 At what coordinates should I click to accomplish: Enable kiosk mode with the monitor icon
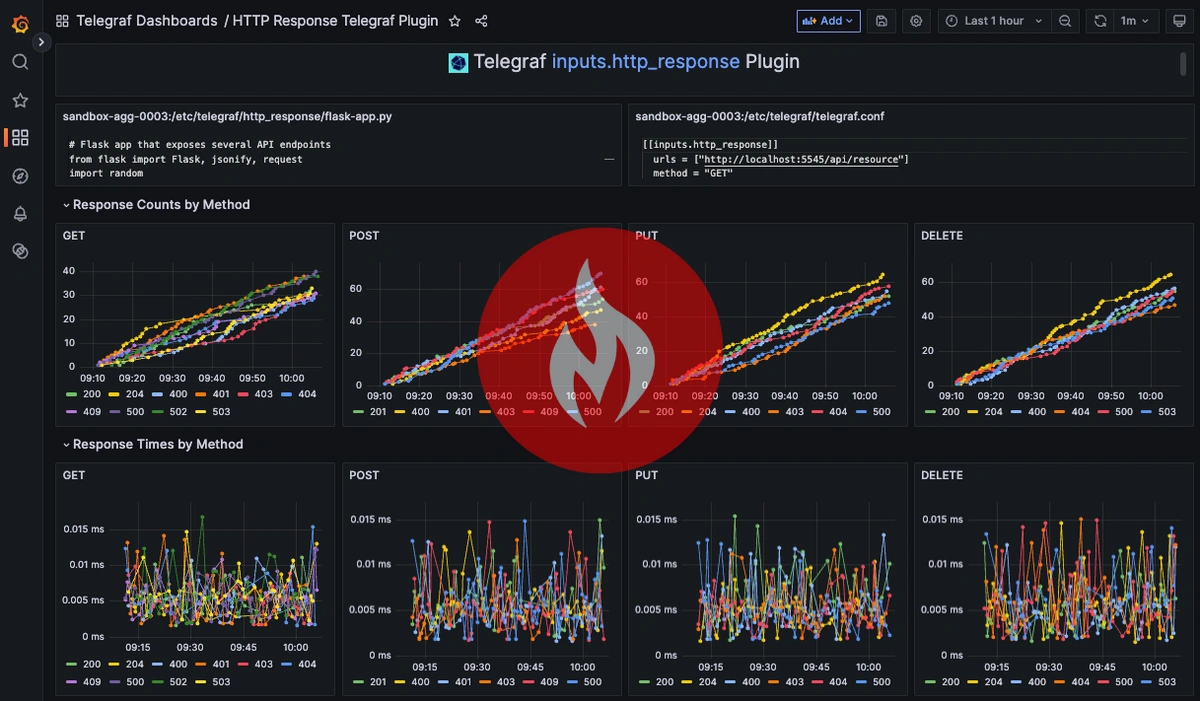pyautogui.click(x=1180, y=20)
